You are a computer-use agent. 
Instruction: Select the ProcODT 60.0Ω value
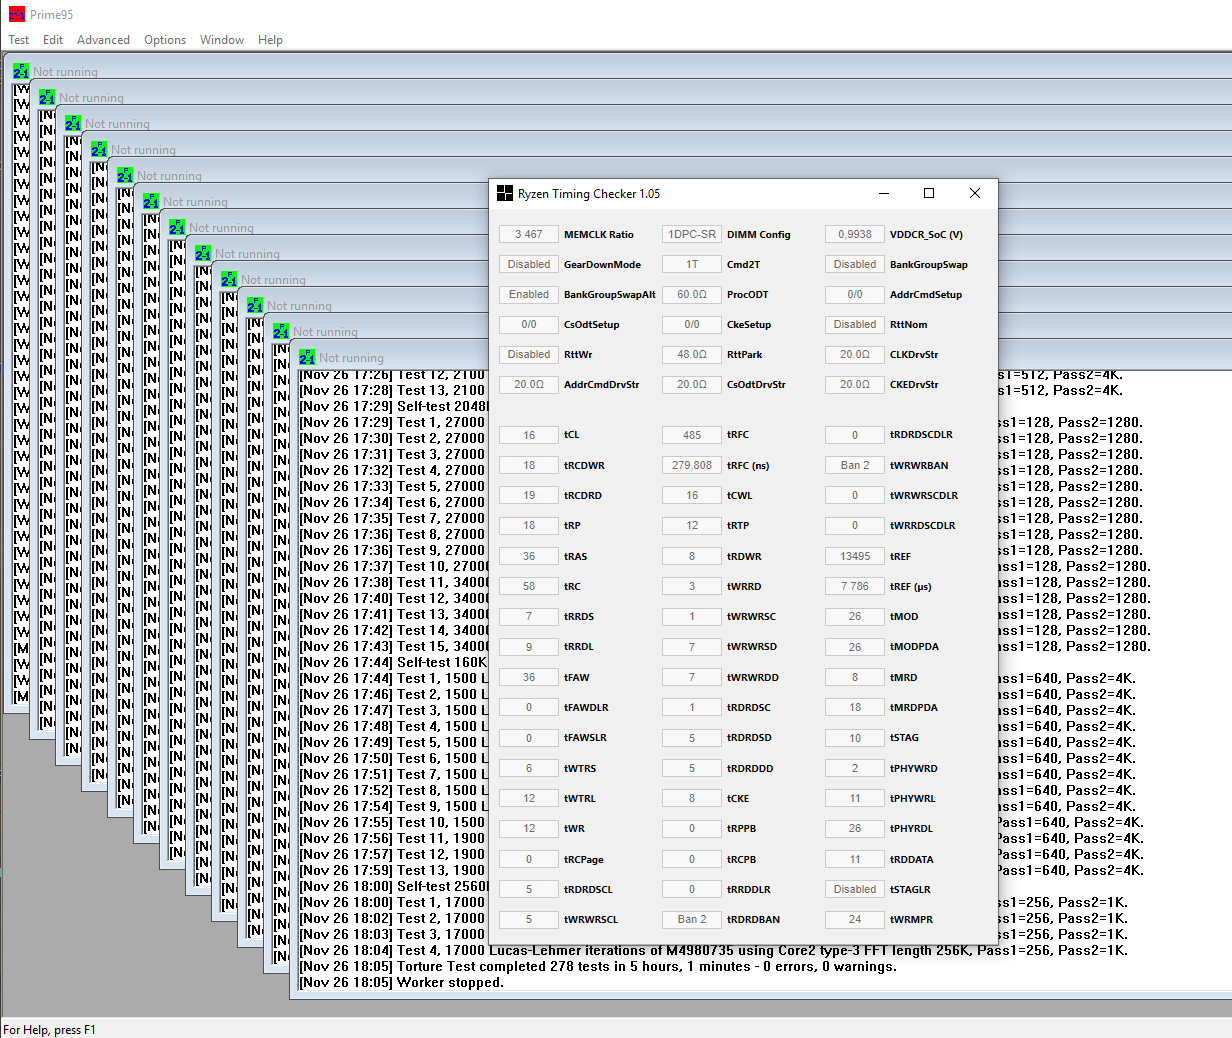(x=692, y=294)
